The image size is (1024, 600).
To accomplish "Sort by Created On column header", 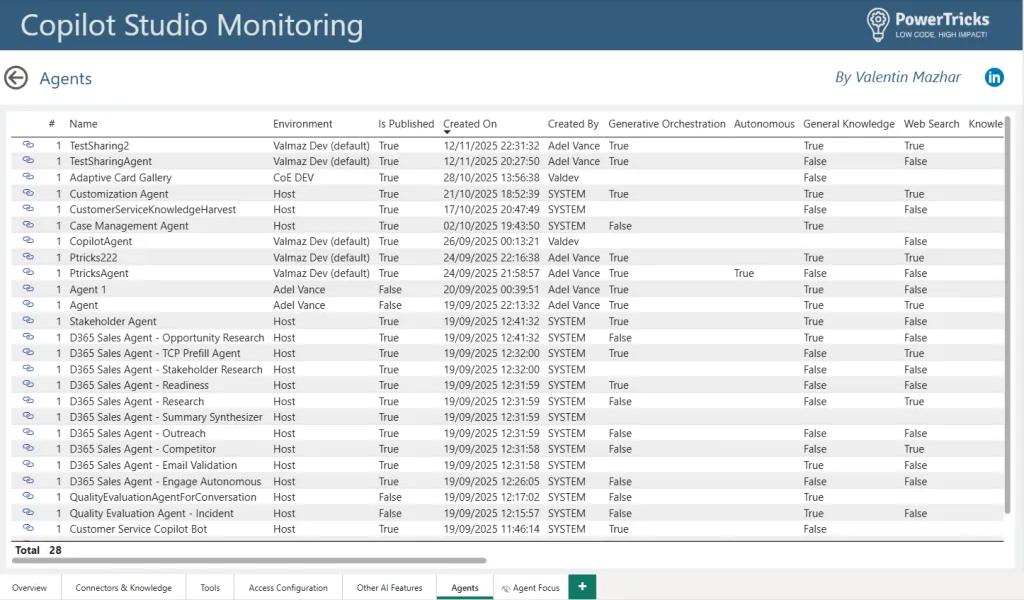I will point(470,123).
